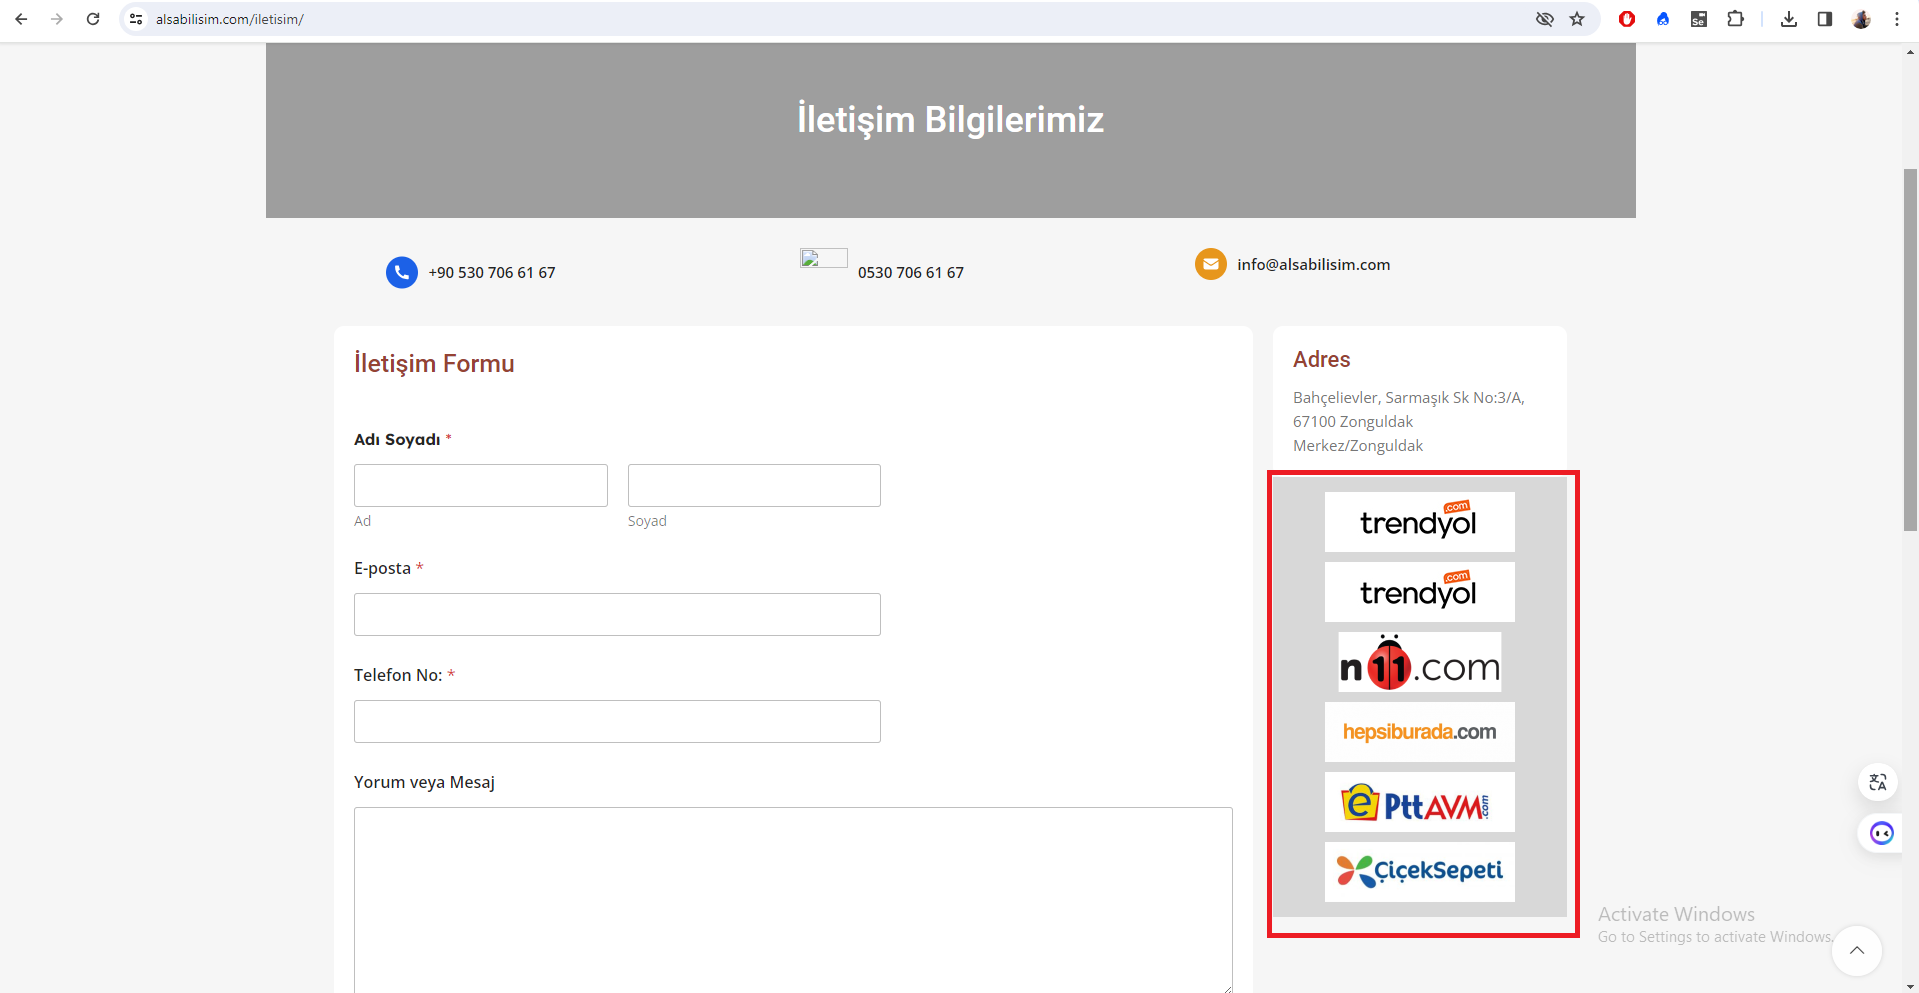The image size is (1919, 993).
Task: Click the blue phone icon
Action: coord(402,272)
